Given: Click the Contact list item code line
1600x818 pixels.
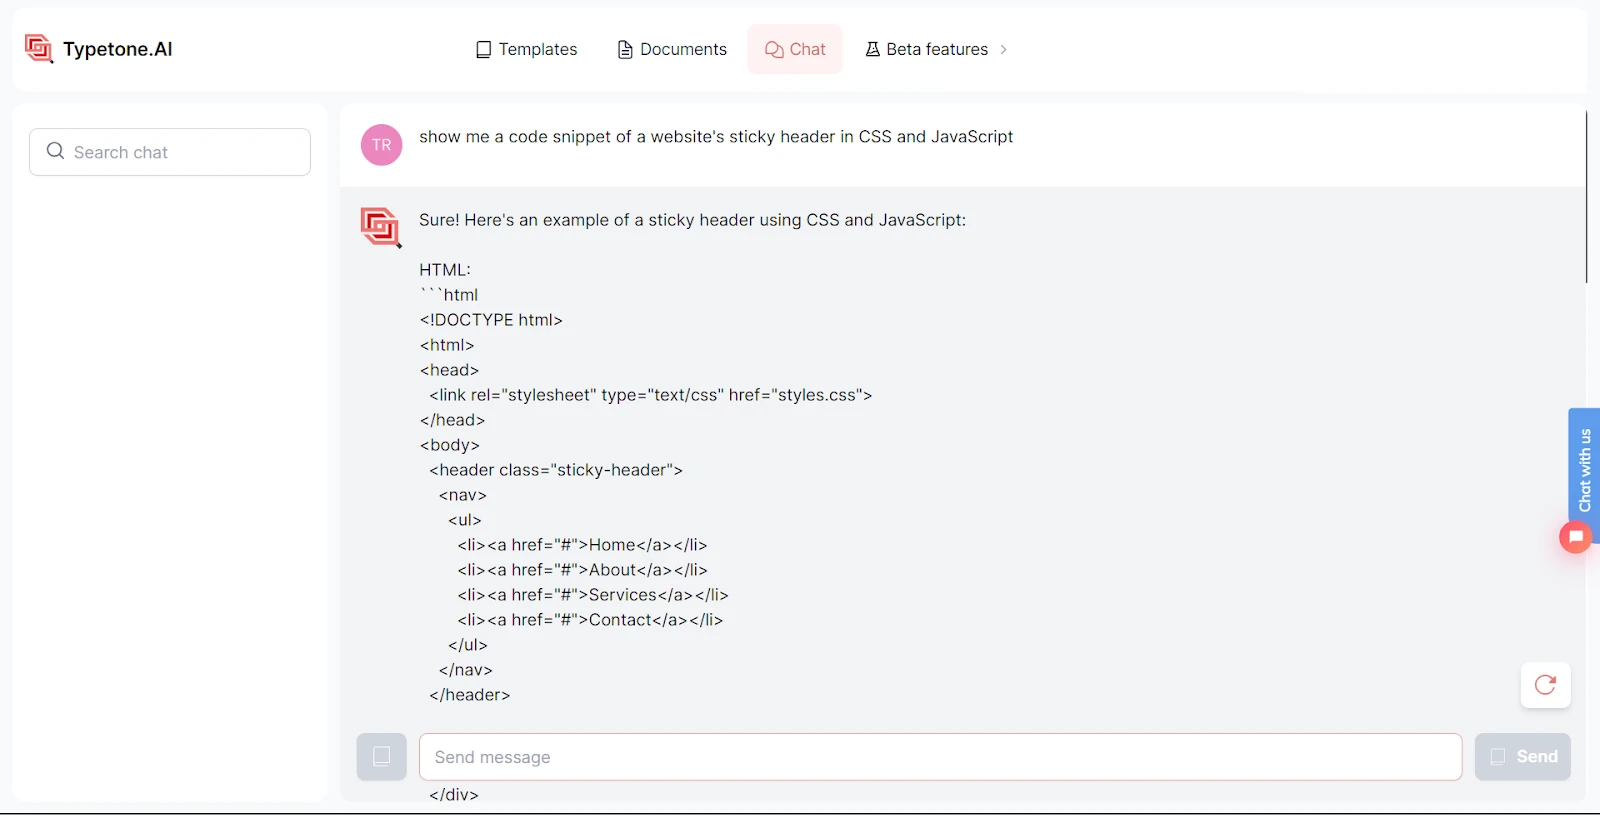Looking at the screenshot, I should pos(590,620).
